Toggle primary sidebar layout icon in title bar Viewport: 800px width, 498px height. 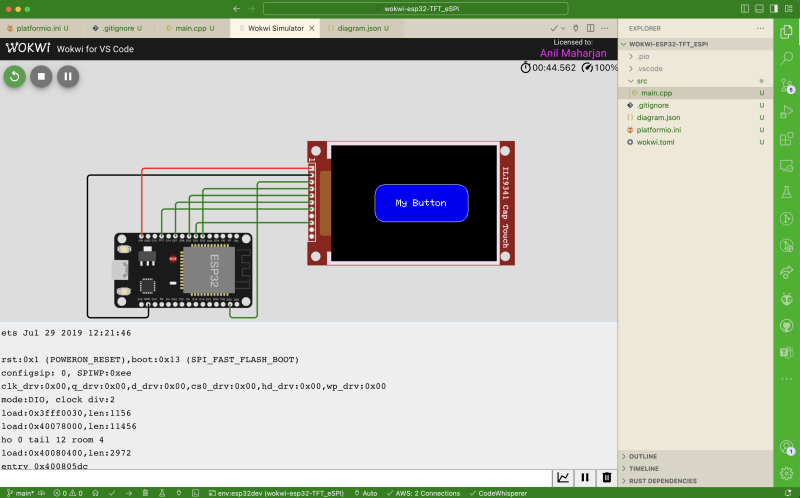pos(745,9)
